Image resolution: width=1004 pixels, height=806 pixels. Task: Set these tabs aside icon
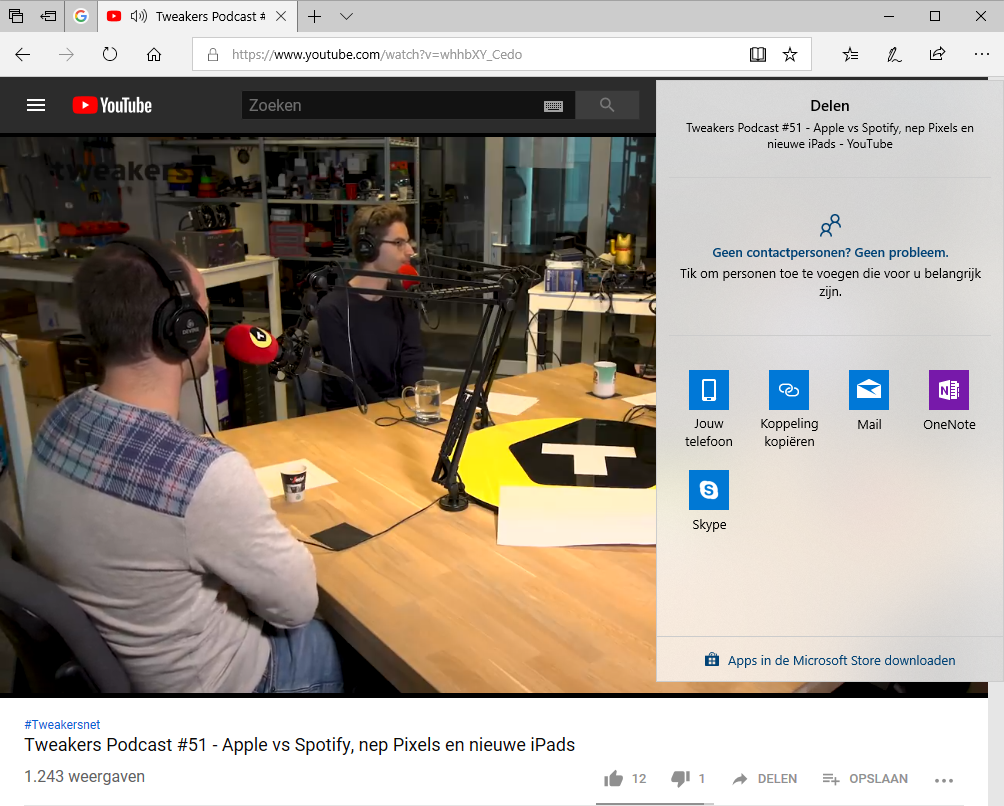point(48,16)
